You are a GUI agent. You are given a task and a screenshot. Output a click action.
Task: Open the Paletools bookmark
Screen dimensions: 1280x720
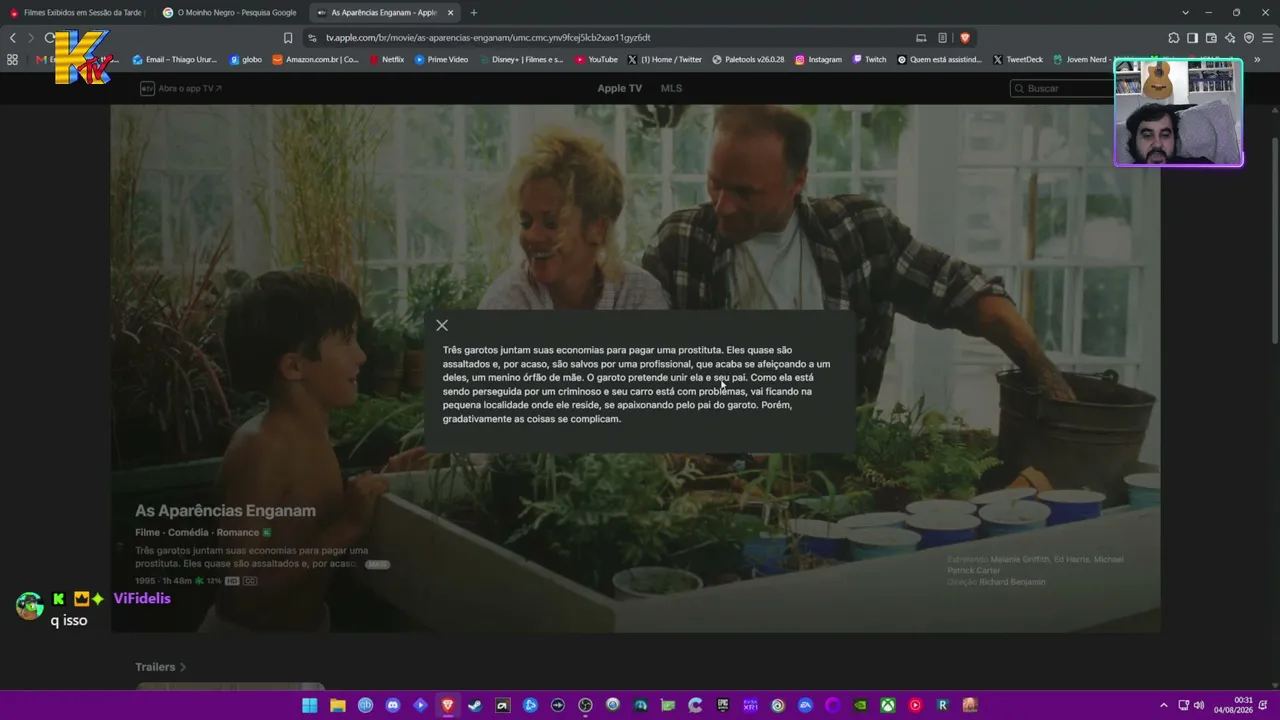(748, 60)
